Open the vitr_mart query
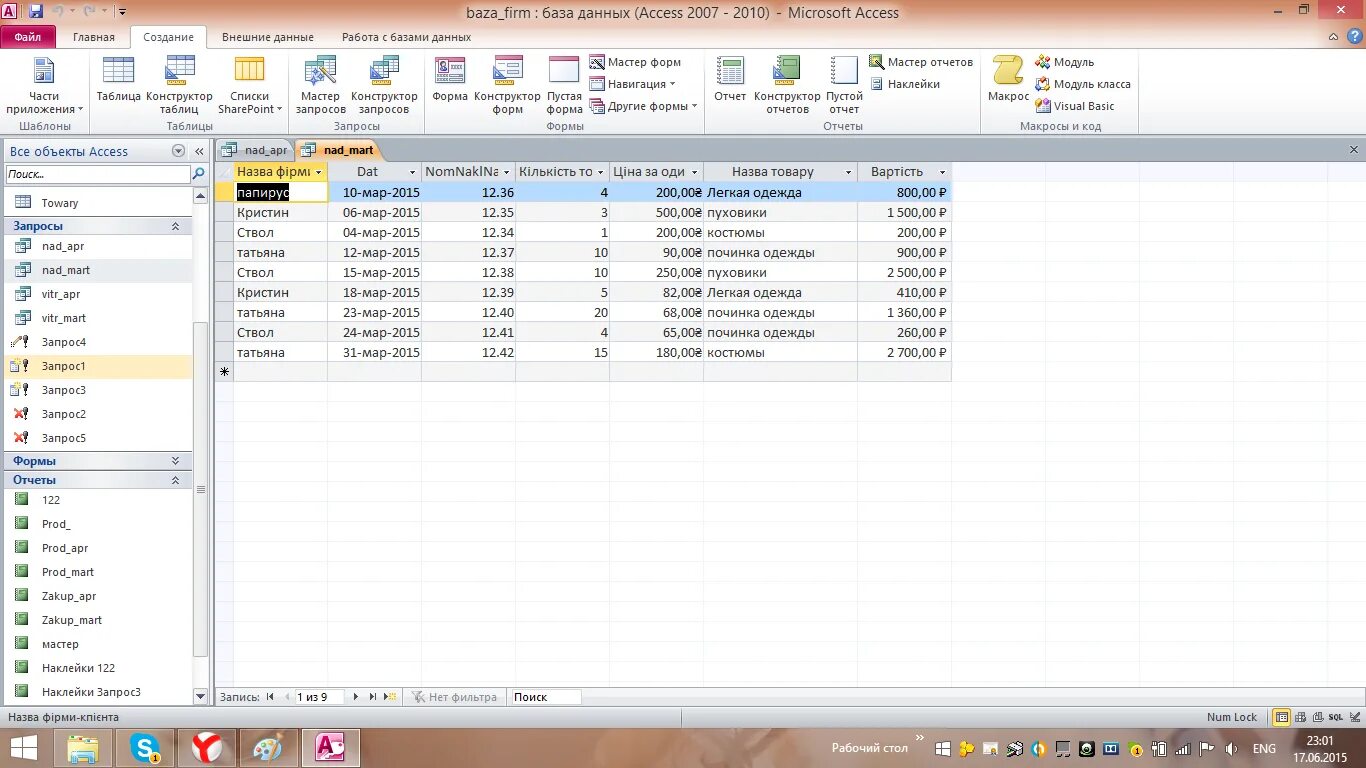The image size is (1366, 768). click(x=63, y=317)
